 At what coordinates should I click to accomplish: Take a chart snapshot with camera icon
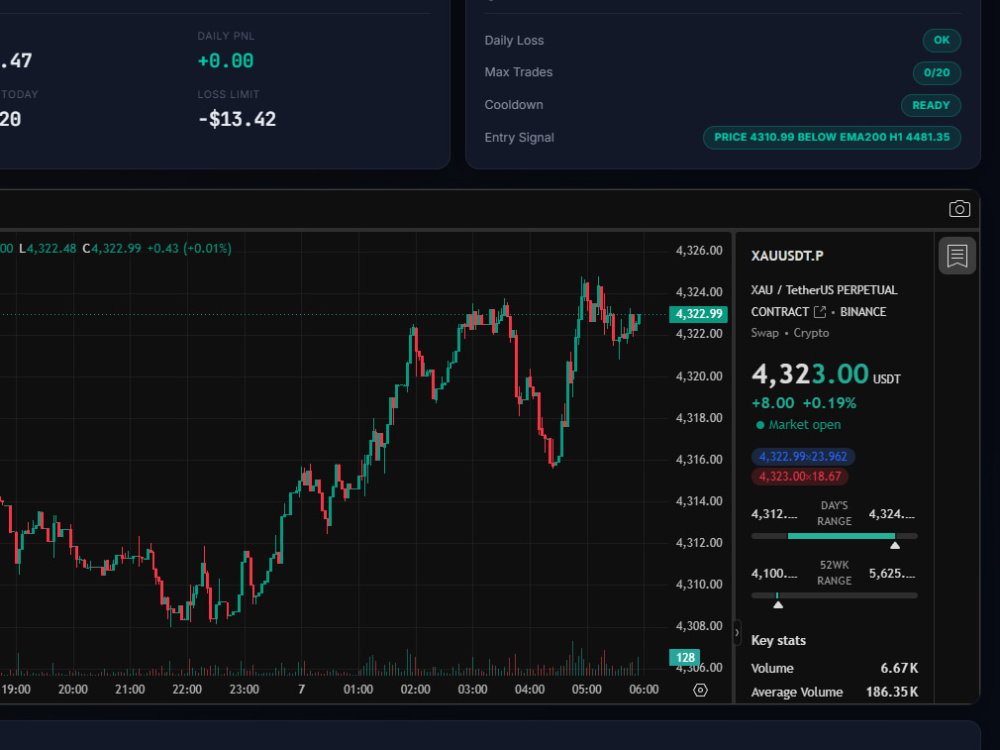click(x=959, y=209)
